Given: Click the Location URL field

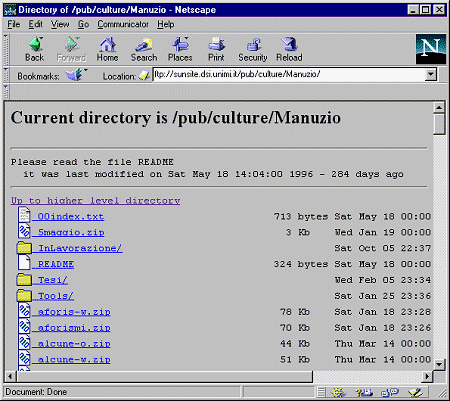Looking at the screenshot, I should pyautogui.click(x=289, y=74).
